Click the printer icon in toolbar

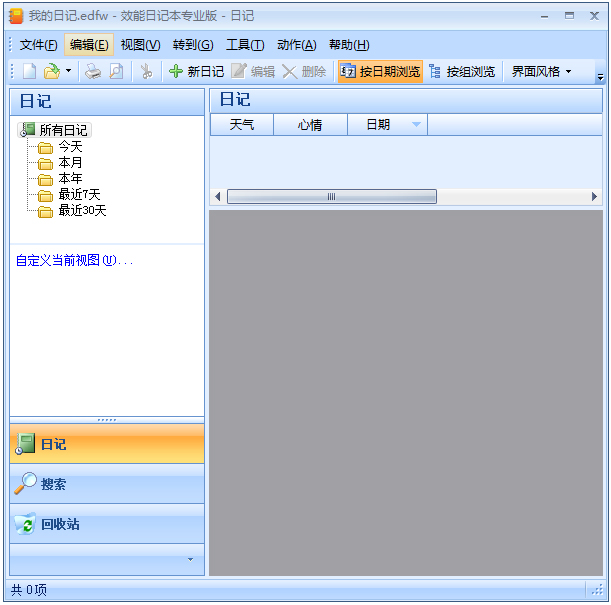pos(93,71)
